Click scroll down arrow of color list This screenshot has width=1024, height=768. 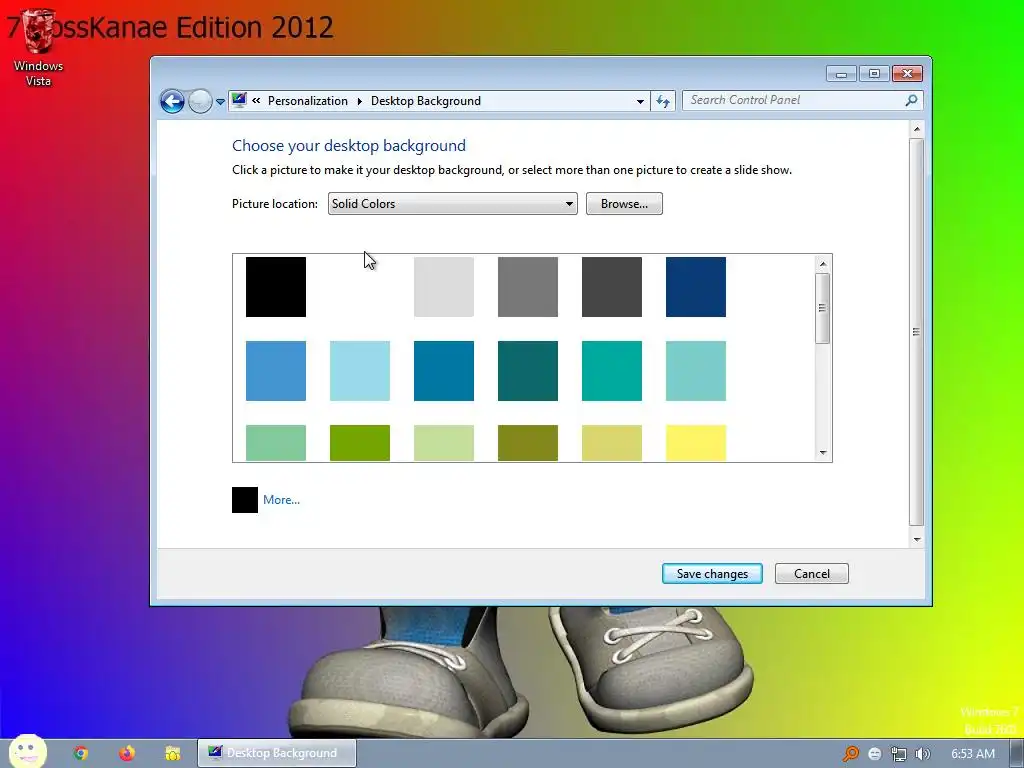click(823, 453)
